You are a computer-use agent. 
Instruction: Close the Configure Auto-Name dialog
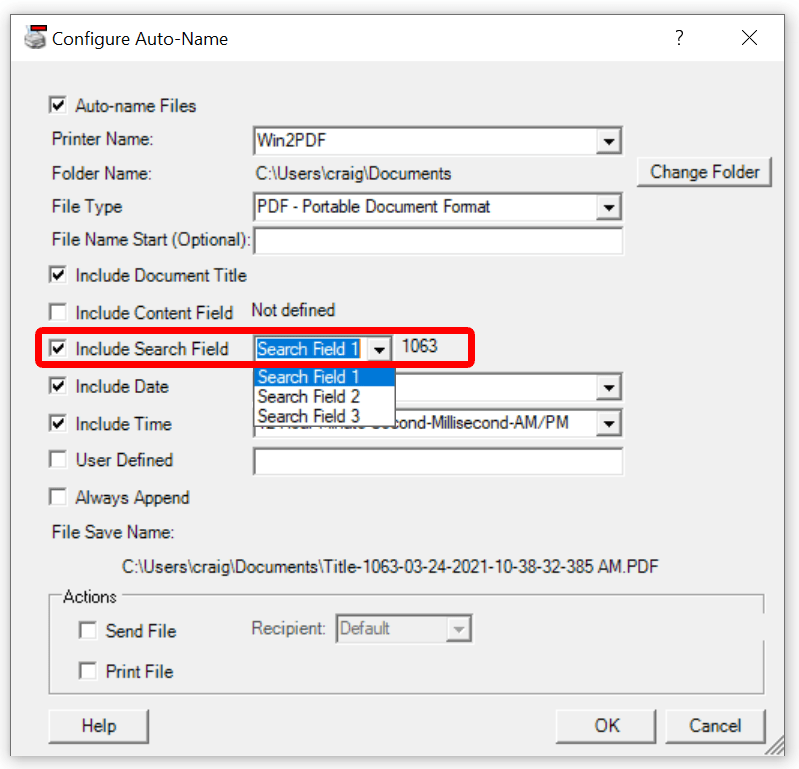pyautogui.click(x=749, y=38)
